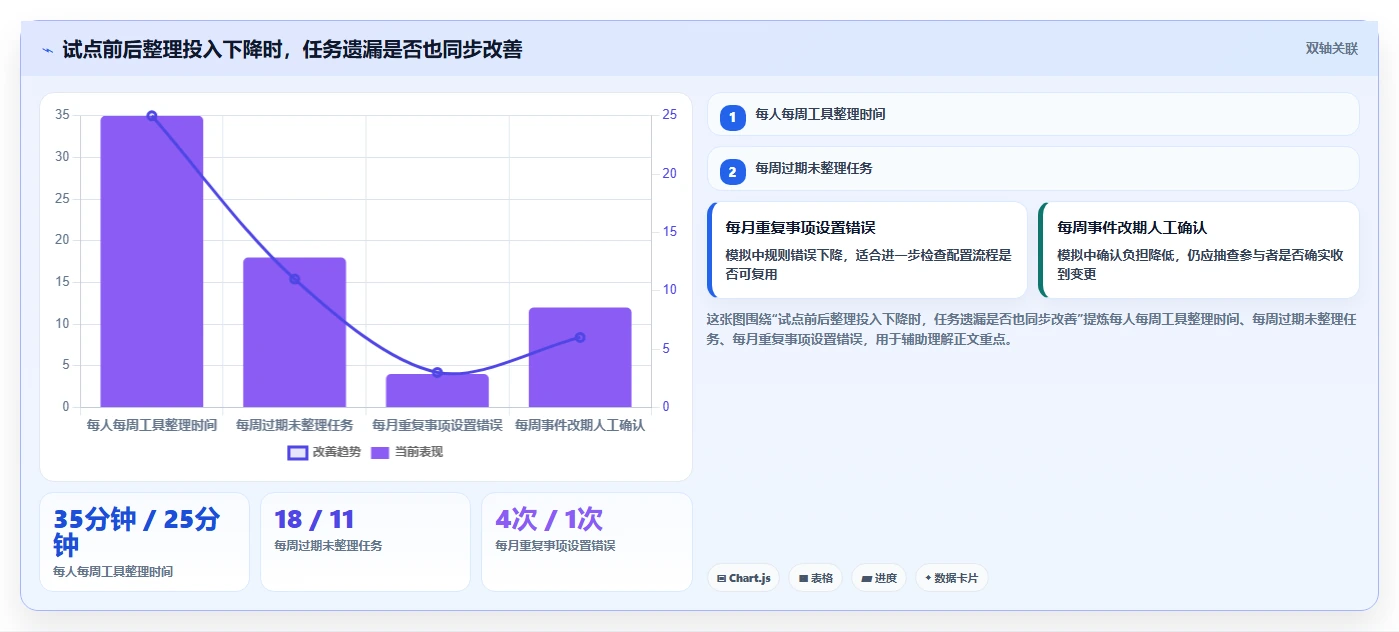1399x632 pixels.
Task: Click the 每月重复事项设置错误 bar in the chart
Action: pos(437,390)
